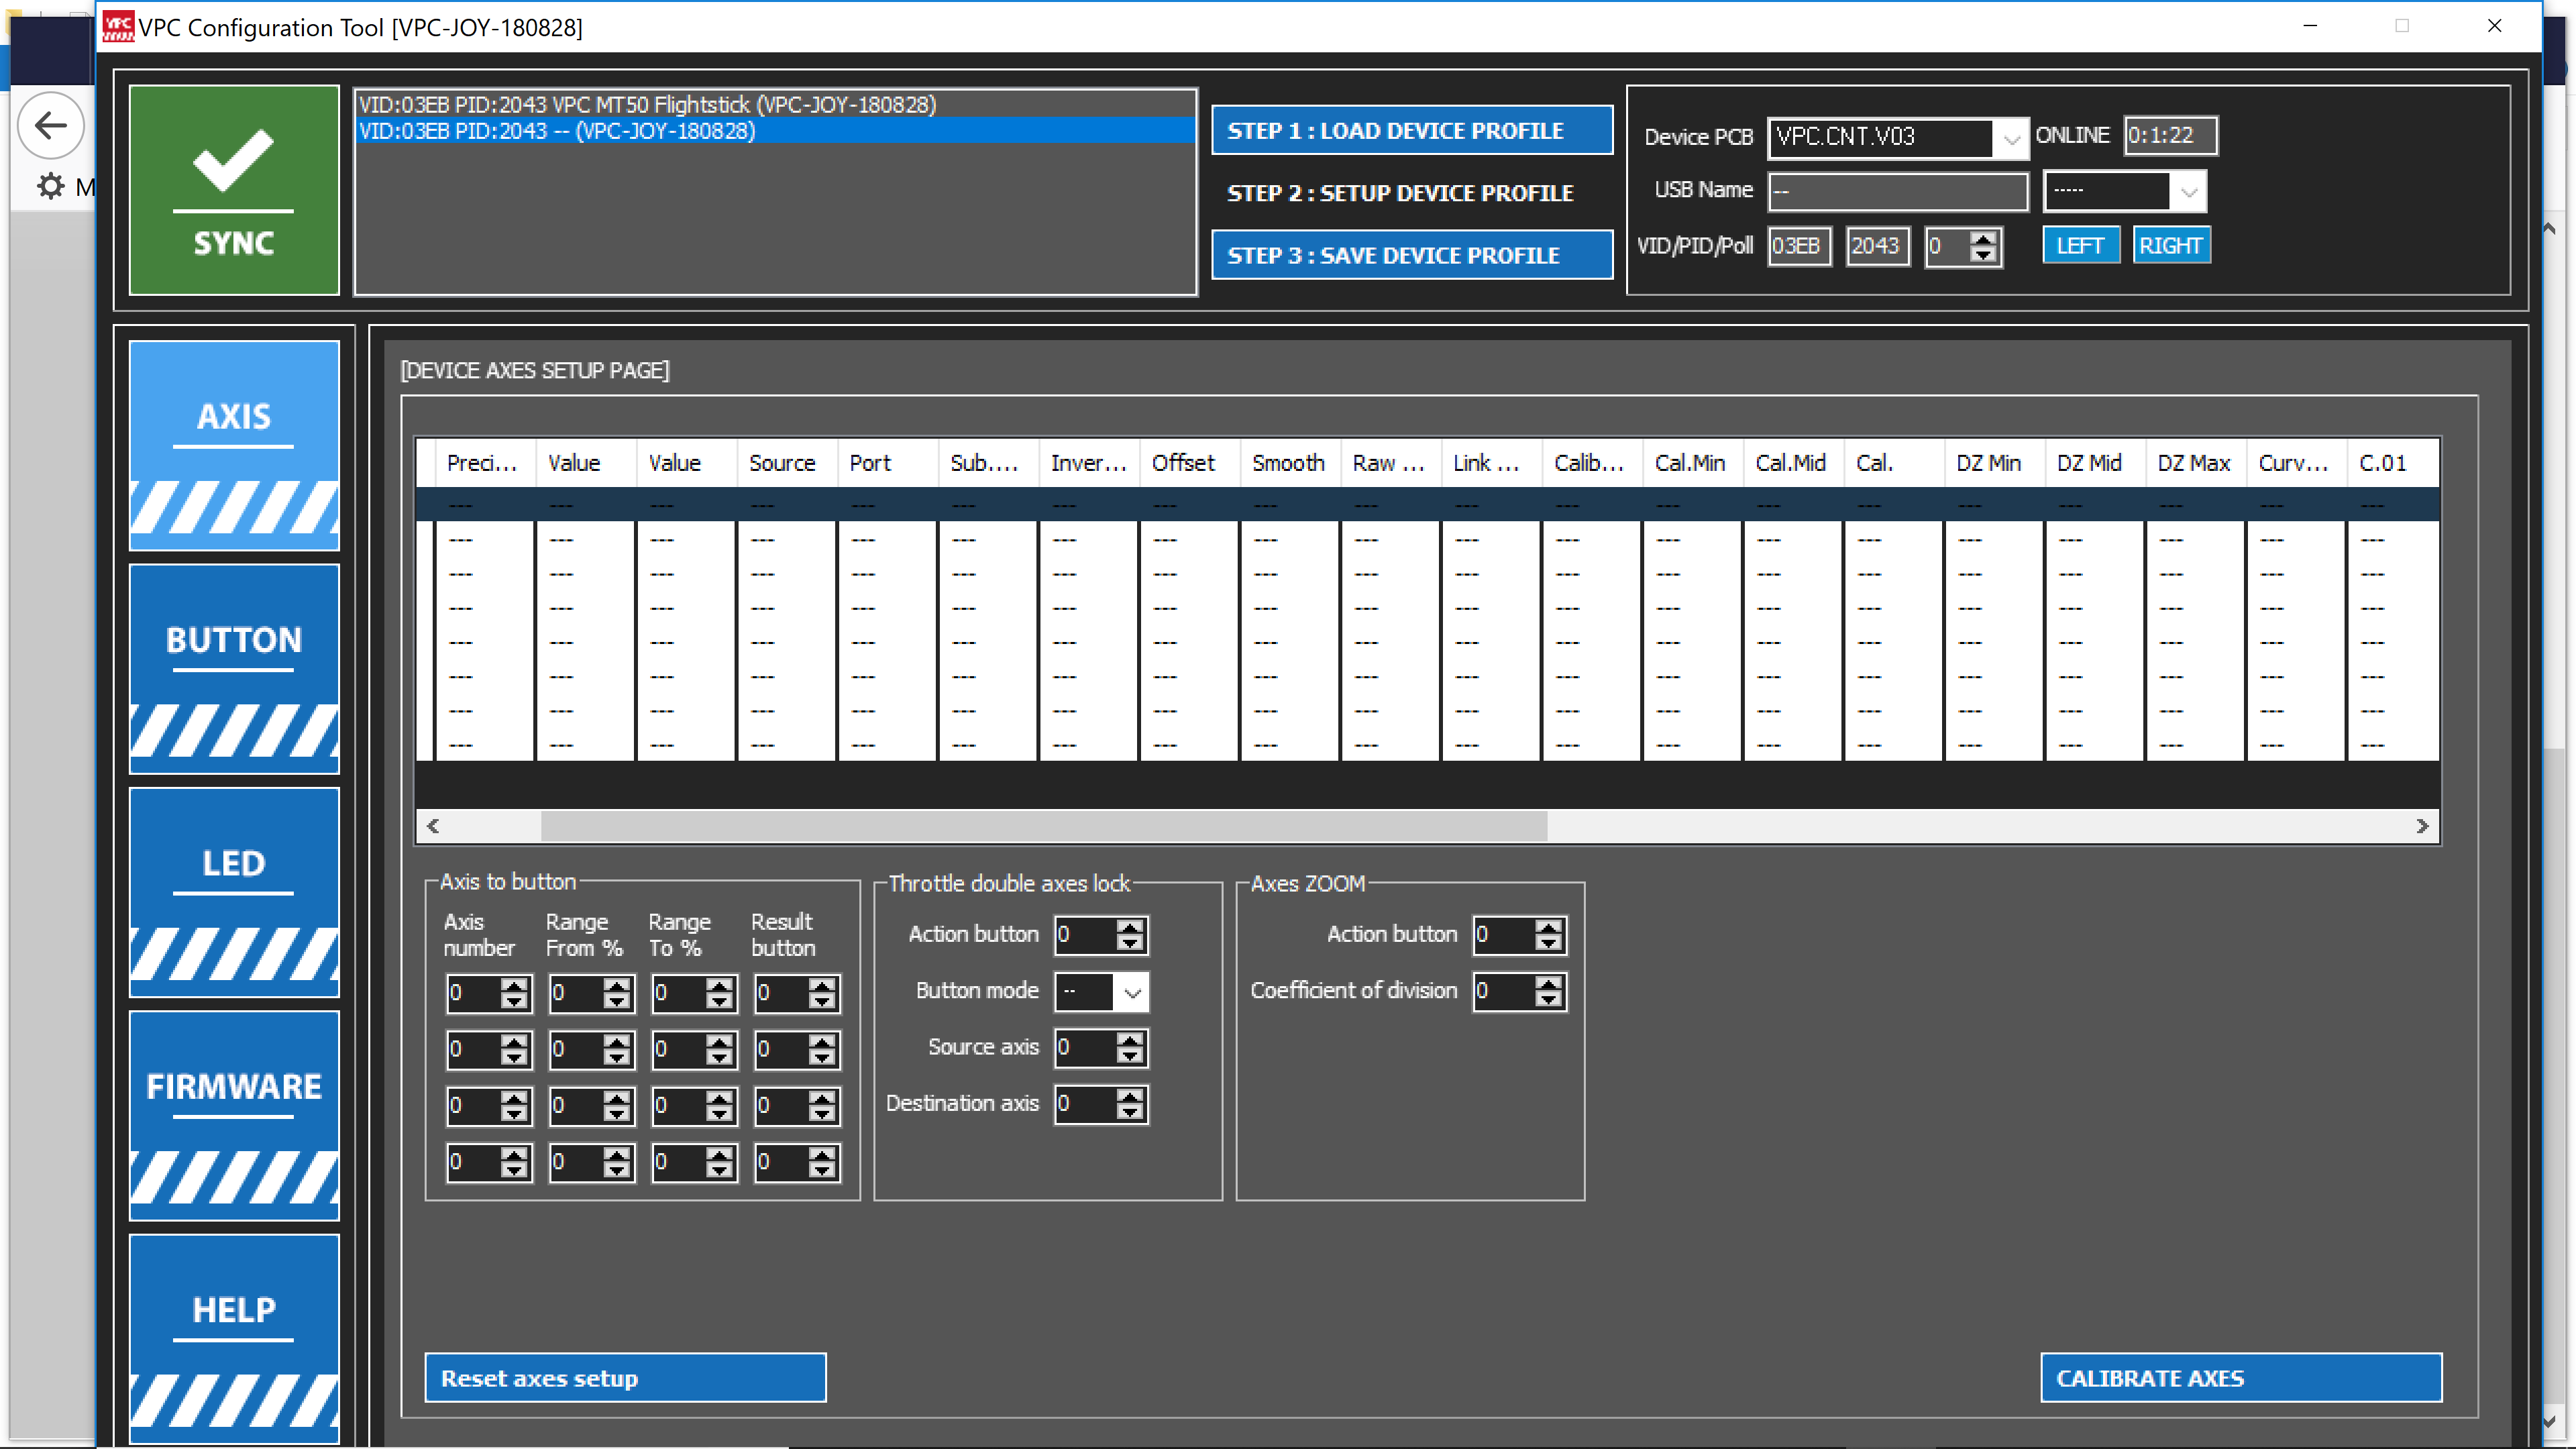Expand Button mode dropdown in throttle lock
This screenshot has height=1449, width=2576.
coord(1132,992)
